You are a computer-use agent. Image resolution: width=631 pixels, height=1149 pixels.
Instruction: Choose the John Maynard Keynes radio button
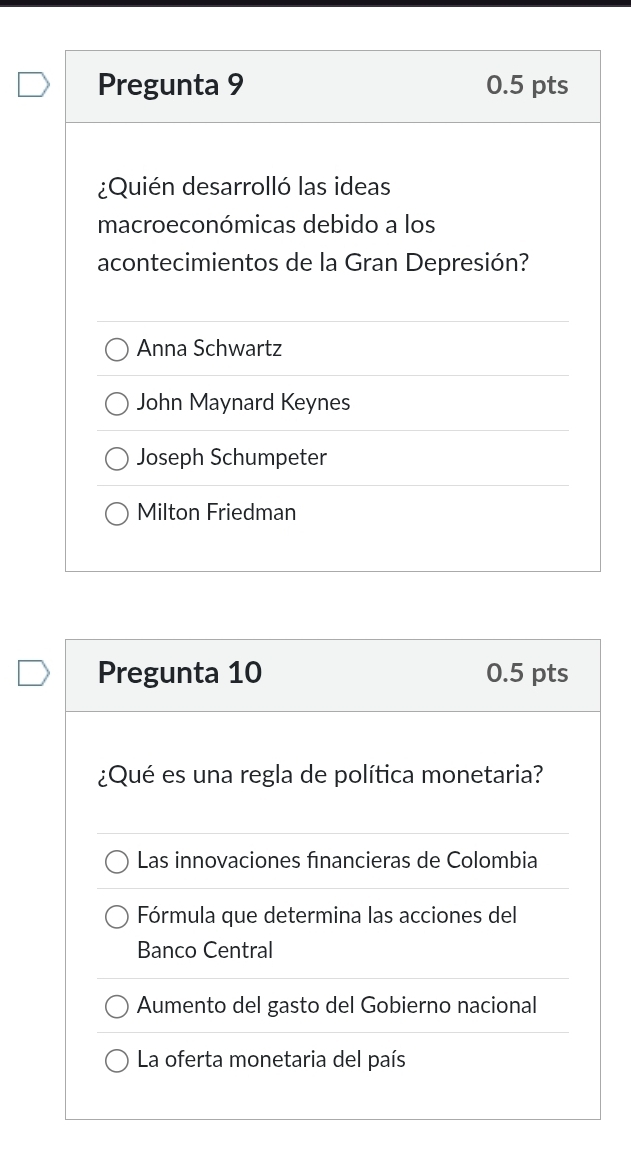tap(118, 403)
